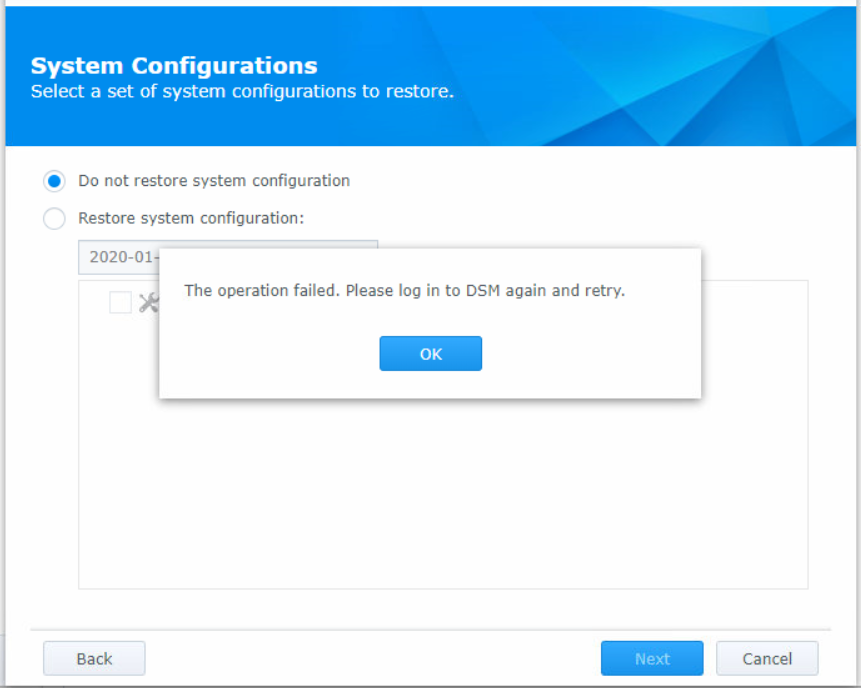Click the operation failed error message text
861x688 pixels.
pyautogui.click(x=405, y=290)
